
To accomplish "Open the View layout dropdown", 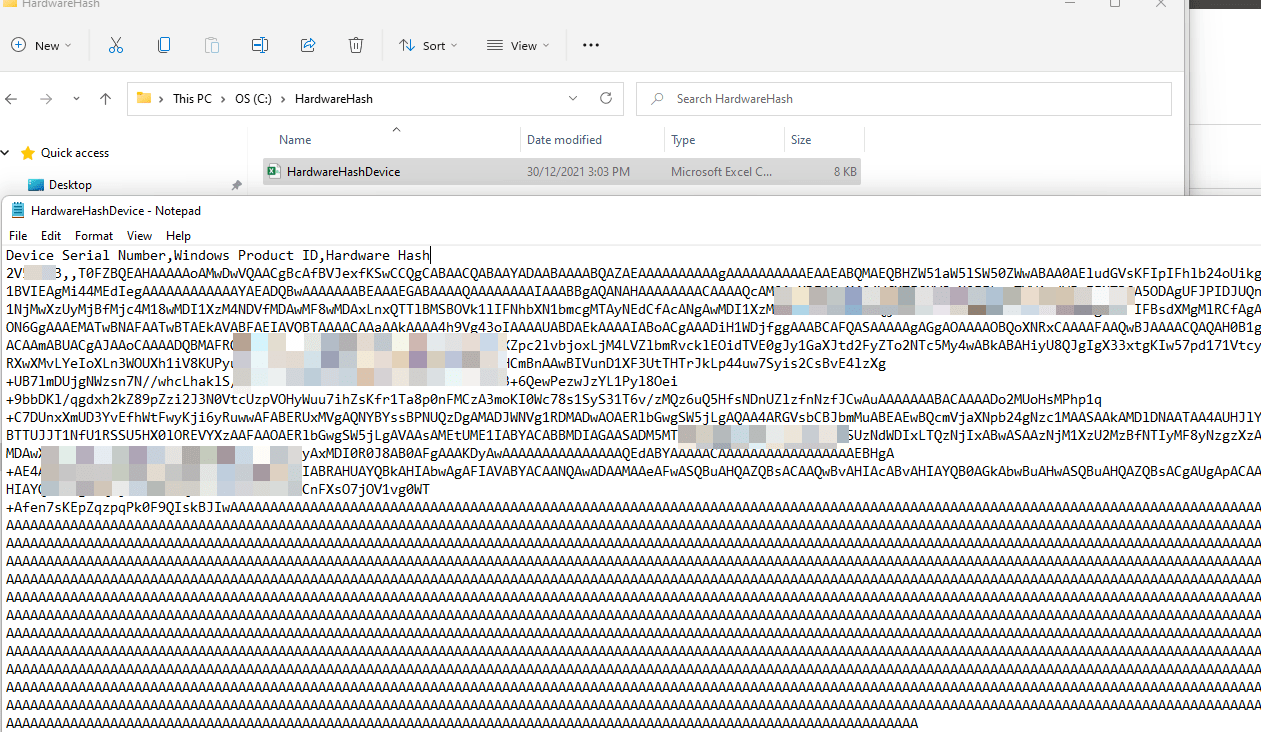I will 518,45.
